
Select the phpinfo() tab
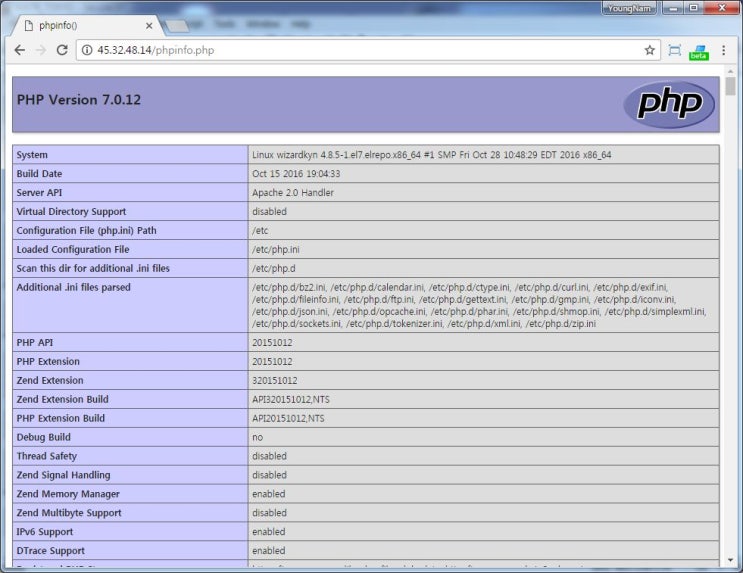(x=88, y=26)
